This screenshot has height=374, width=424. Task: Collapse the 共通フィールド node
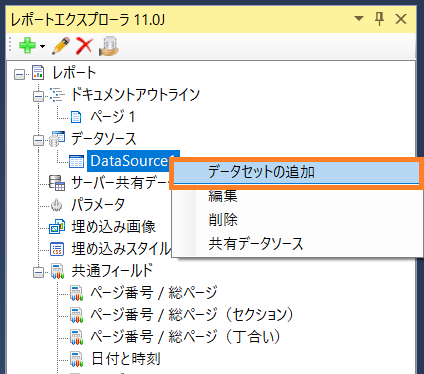(38, 273)
